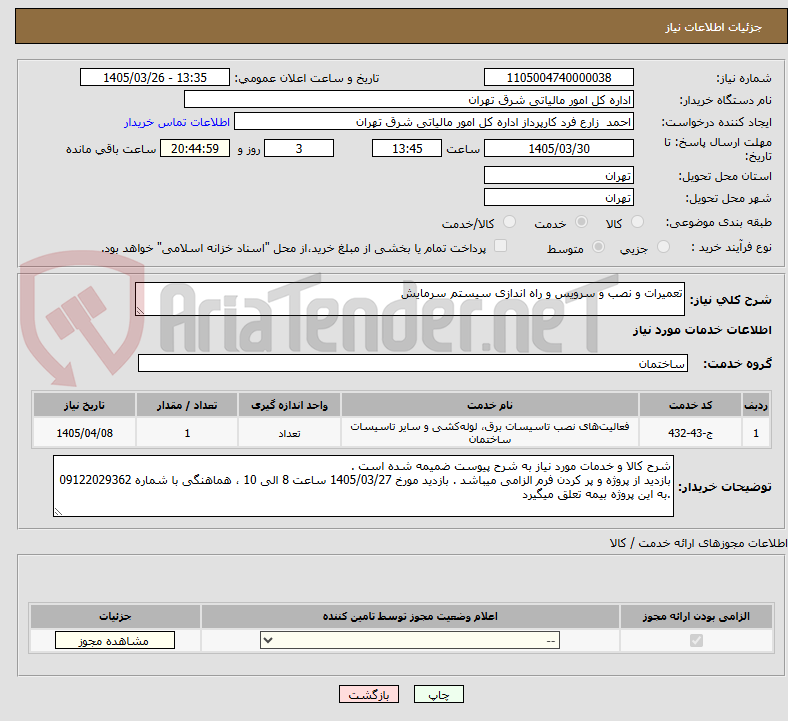Click the ایجاد کننده درخواست field
Screen dimensions: 788x721
[x=434, y=122]
